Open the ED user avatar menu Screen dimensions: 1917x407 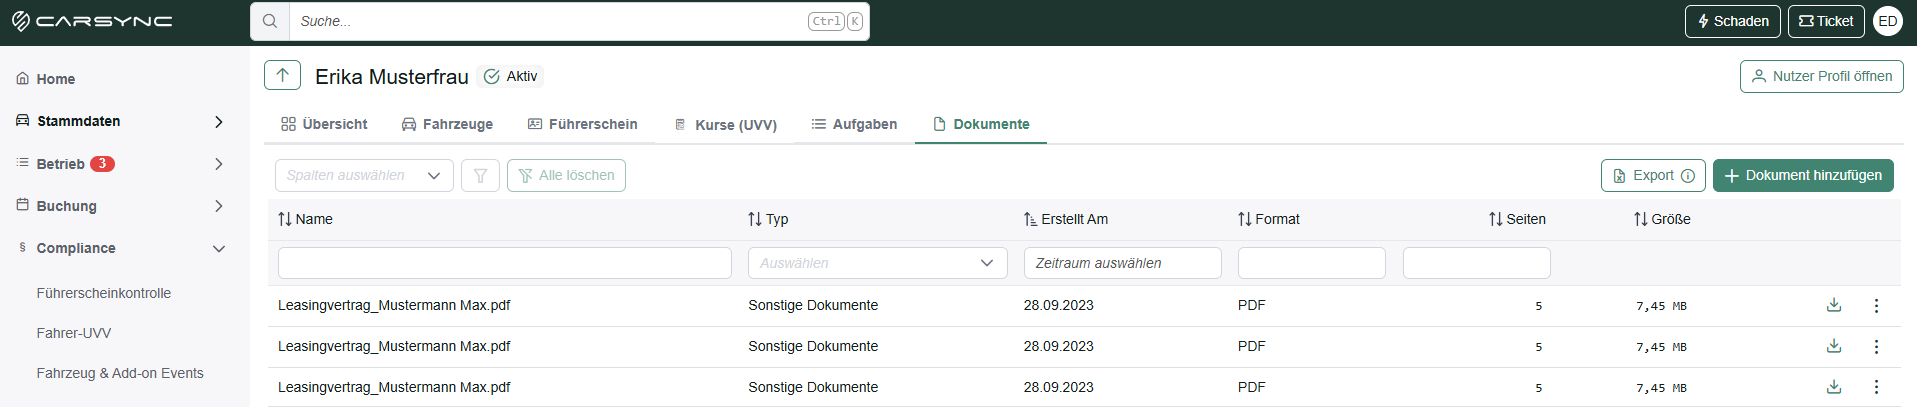pyautogui.click(x=1888, y=21)
